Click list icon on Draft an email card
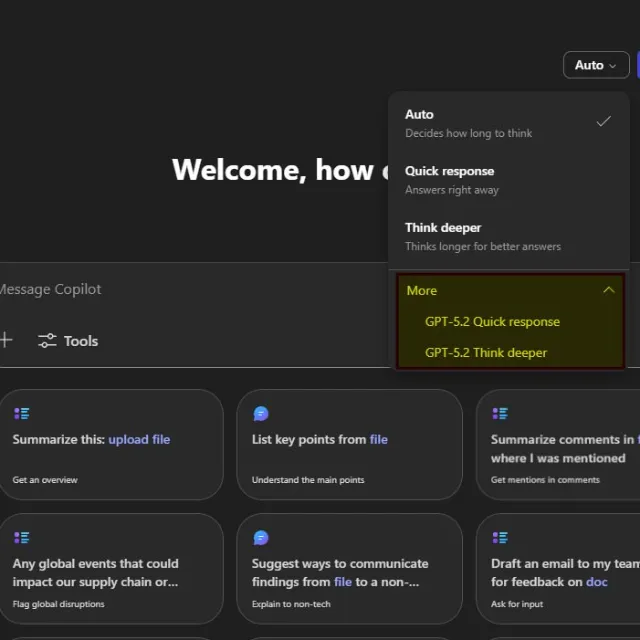 [500, 538]
